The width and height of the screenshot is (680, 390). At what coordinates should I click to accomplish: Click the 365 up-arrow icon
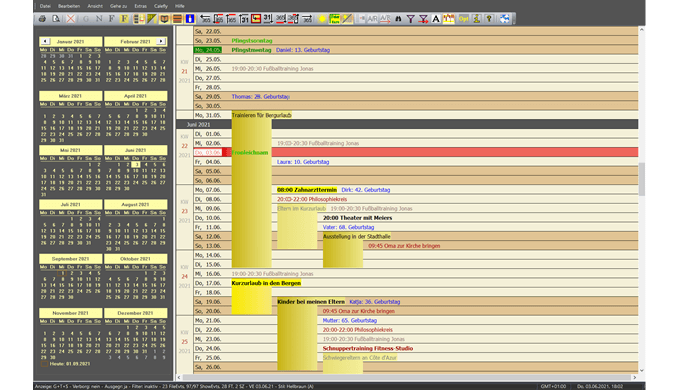coord(231,19)
